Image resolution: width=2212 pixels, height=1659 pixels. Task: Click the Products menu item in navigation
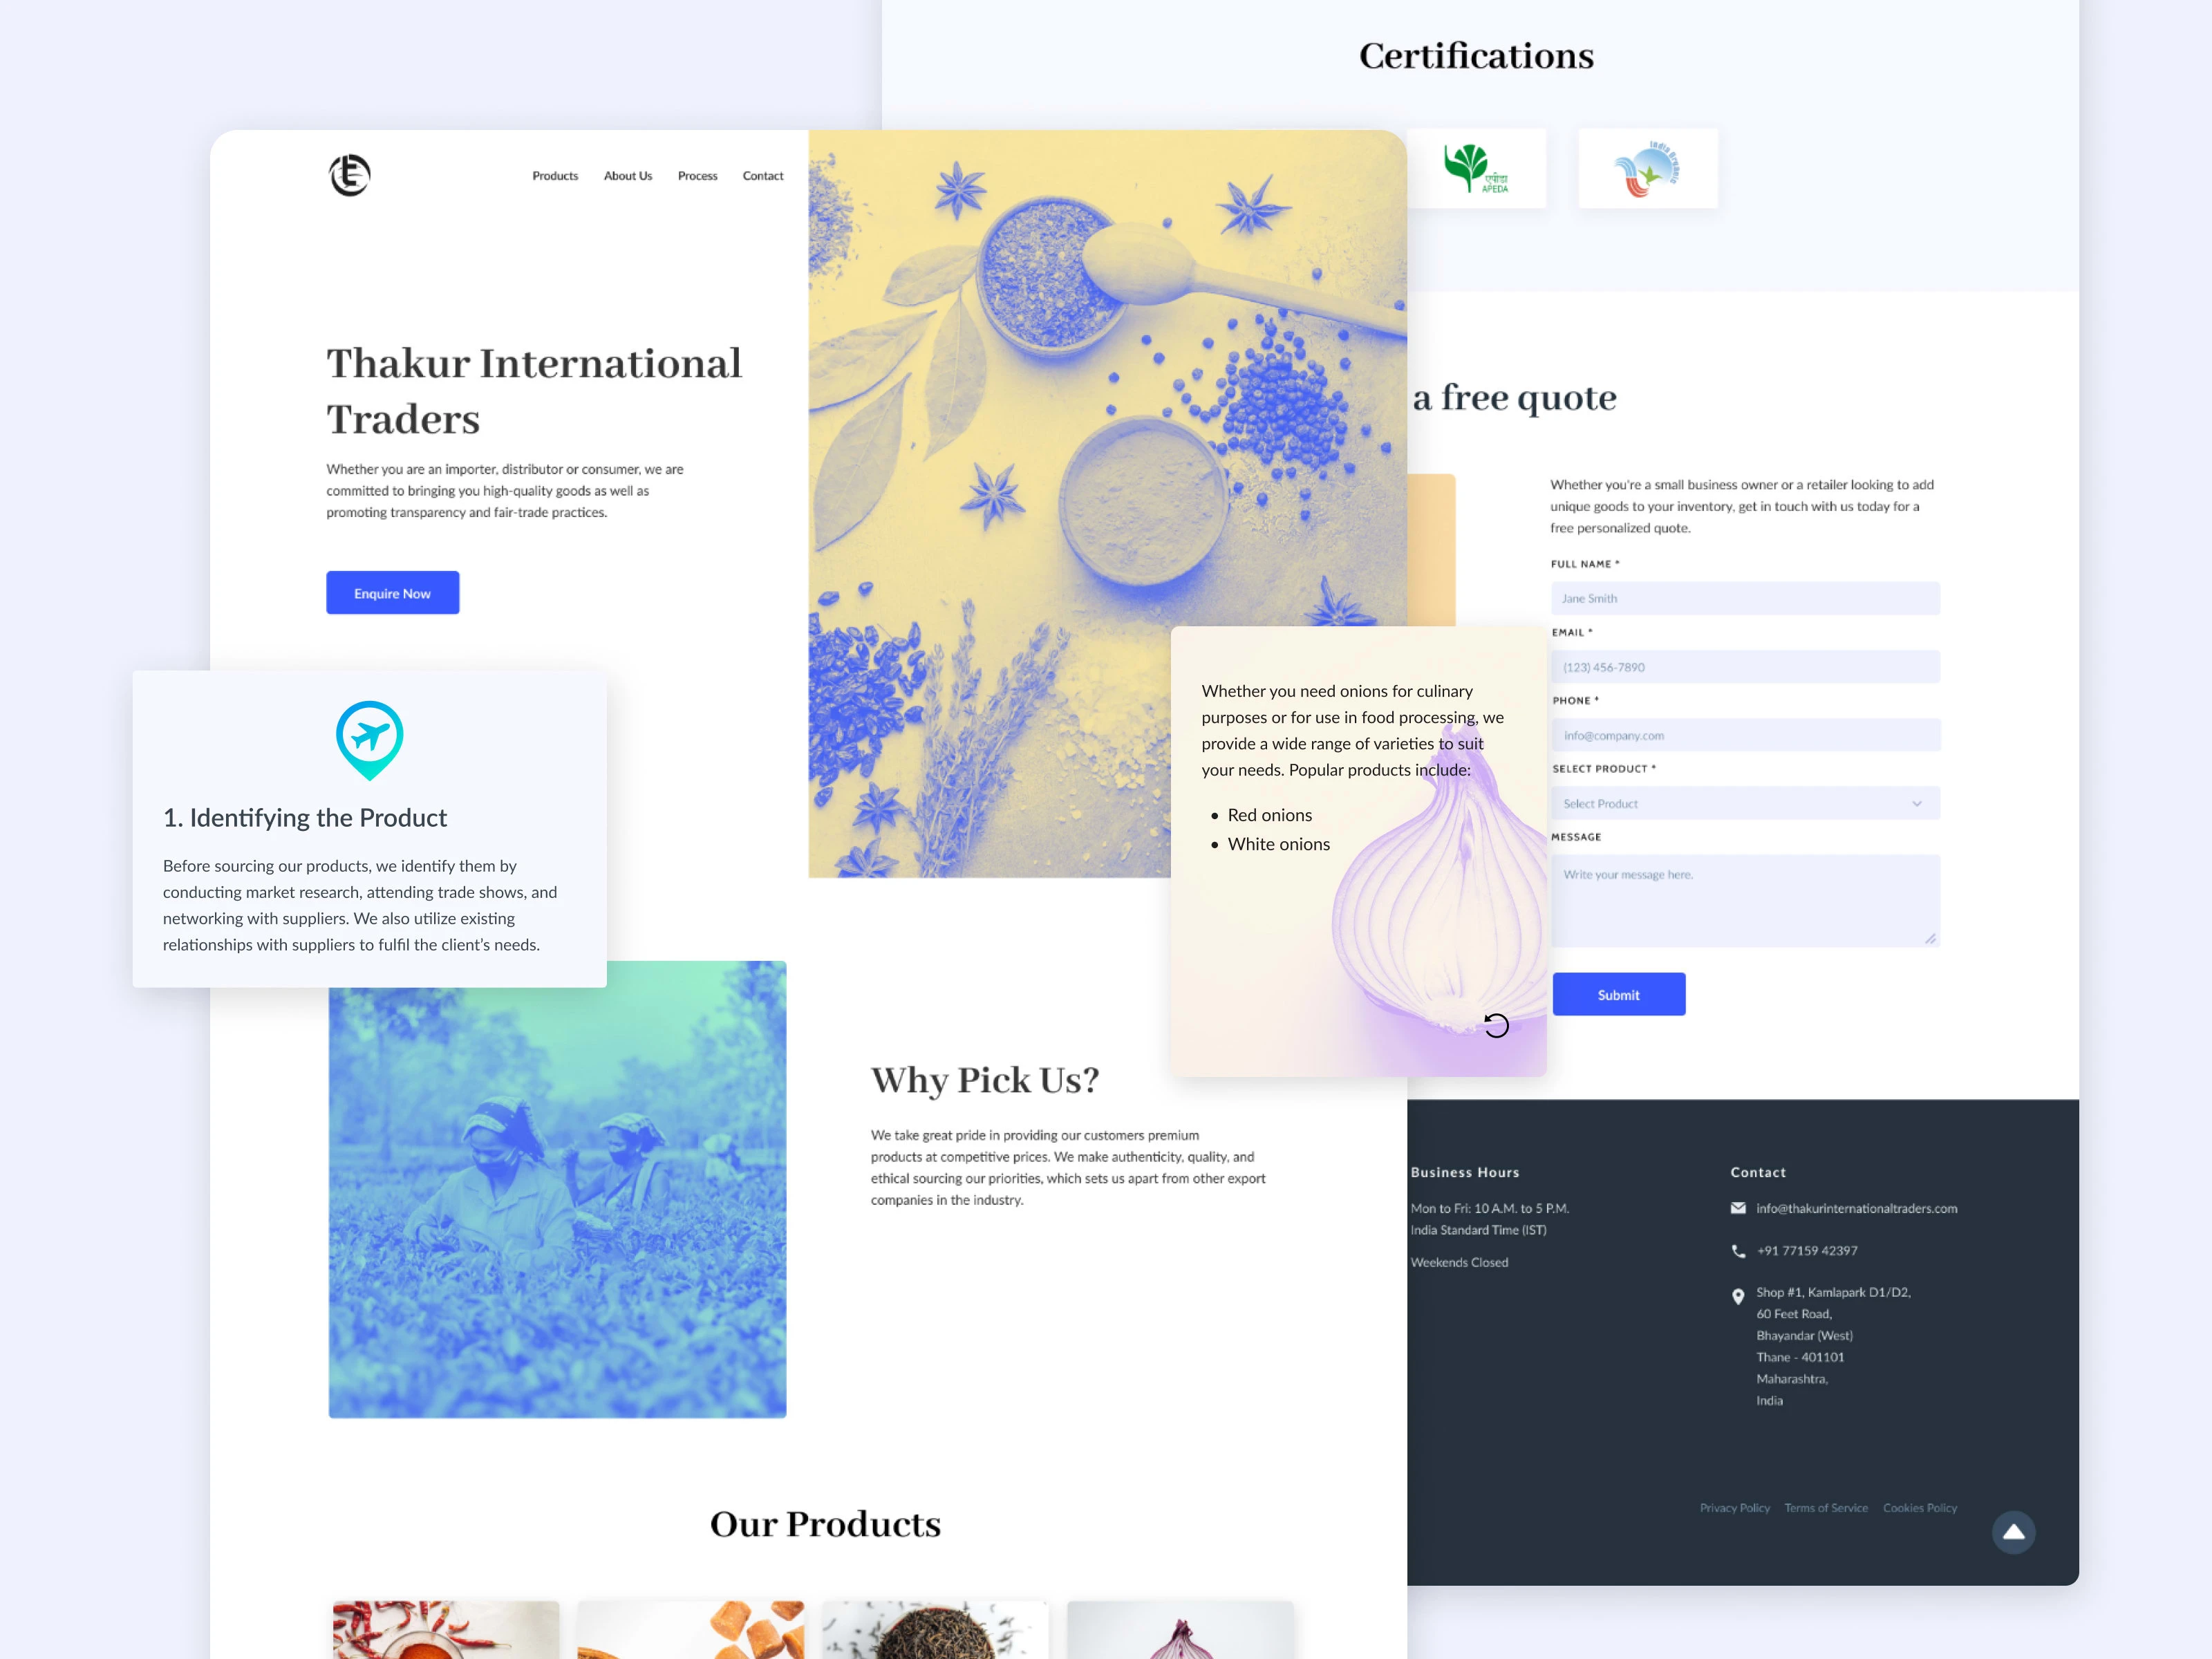(554, 174)
